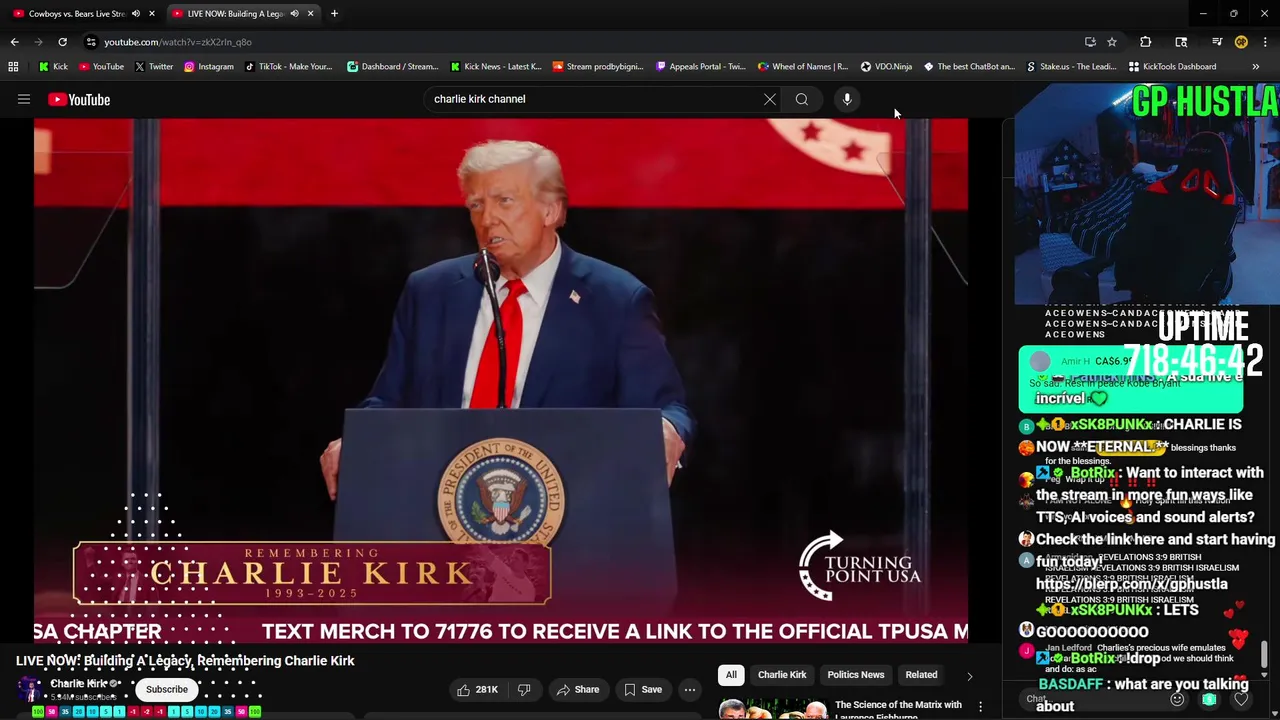Open the Kick News - Latest K... bookmark
This screenshot has width=1280, height=720.
495,66
